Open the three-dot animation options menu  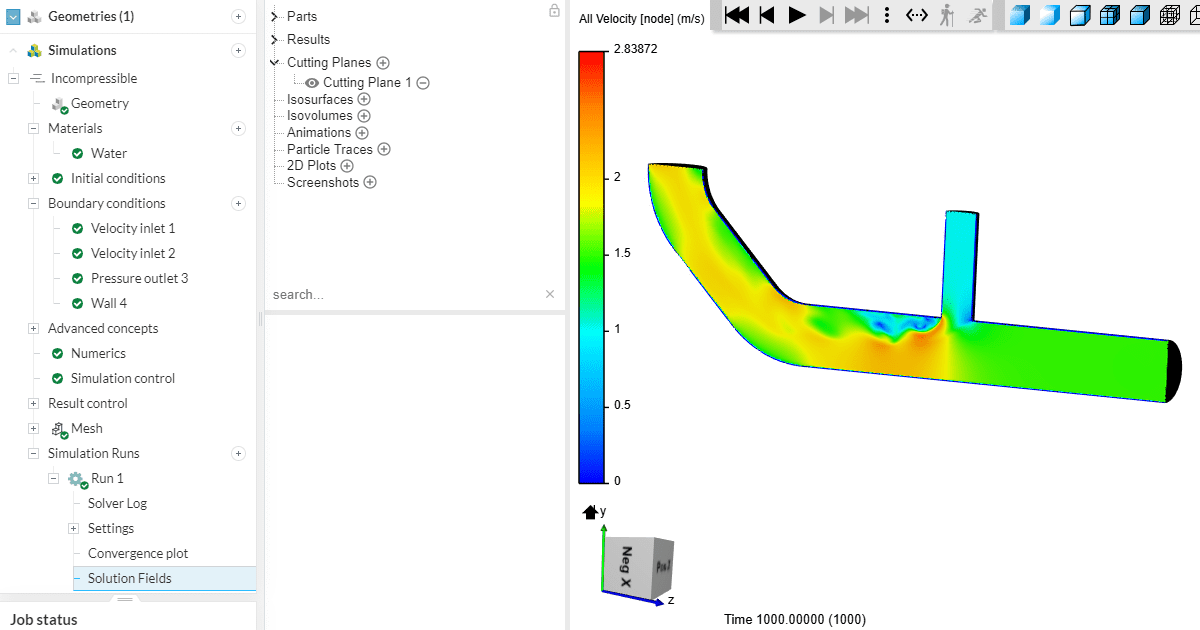tap(887, 15)
